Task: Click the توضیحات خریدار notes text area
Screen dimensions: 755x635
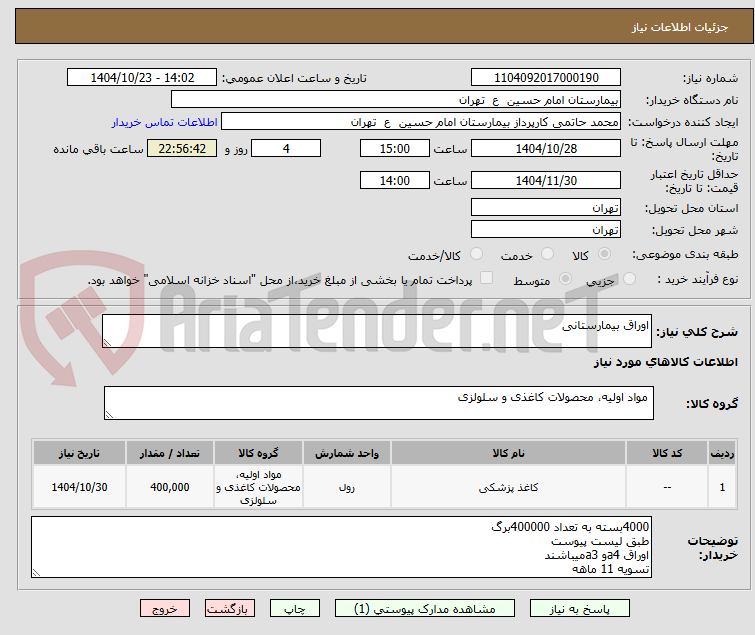Action: point(341,547)
